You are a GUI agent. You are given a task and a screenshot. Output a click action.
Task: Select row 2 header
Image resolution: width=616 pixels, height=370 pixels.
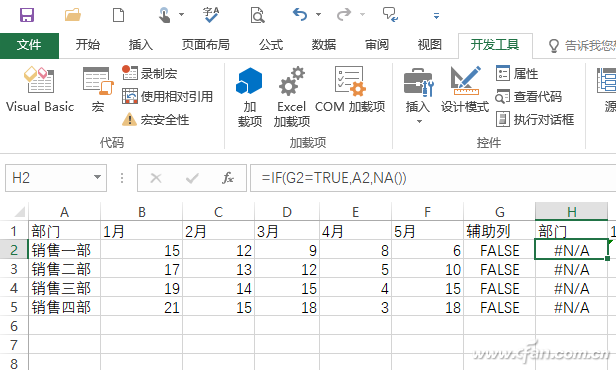tap(14, 250)
